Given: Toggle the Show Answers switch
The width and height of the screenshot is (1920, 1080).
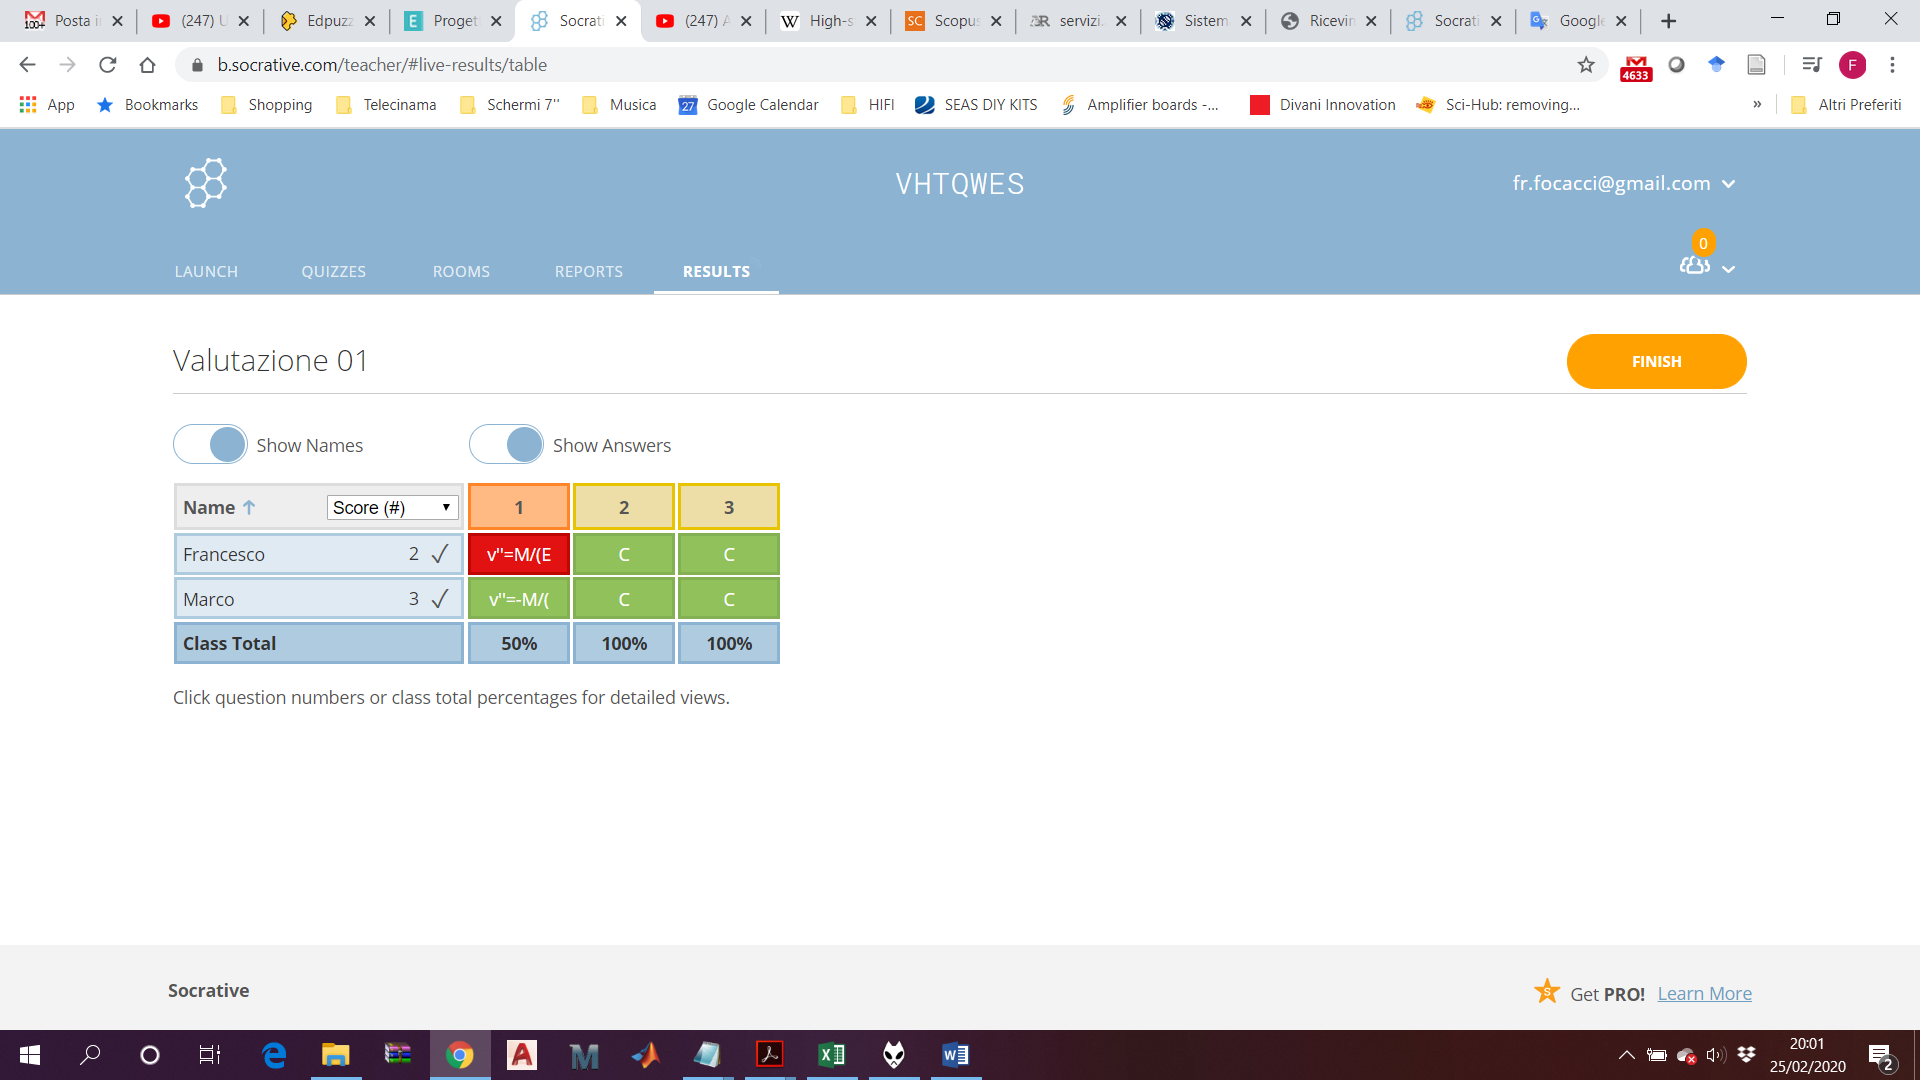Looking at the screenshot, I should coord(507,444).
